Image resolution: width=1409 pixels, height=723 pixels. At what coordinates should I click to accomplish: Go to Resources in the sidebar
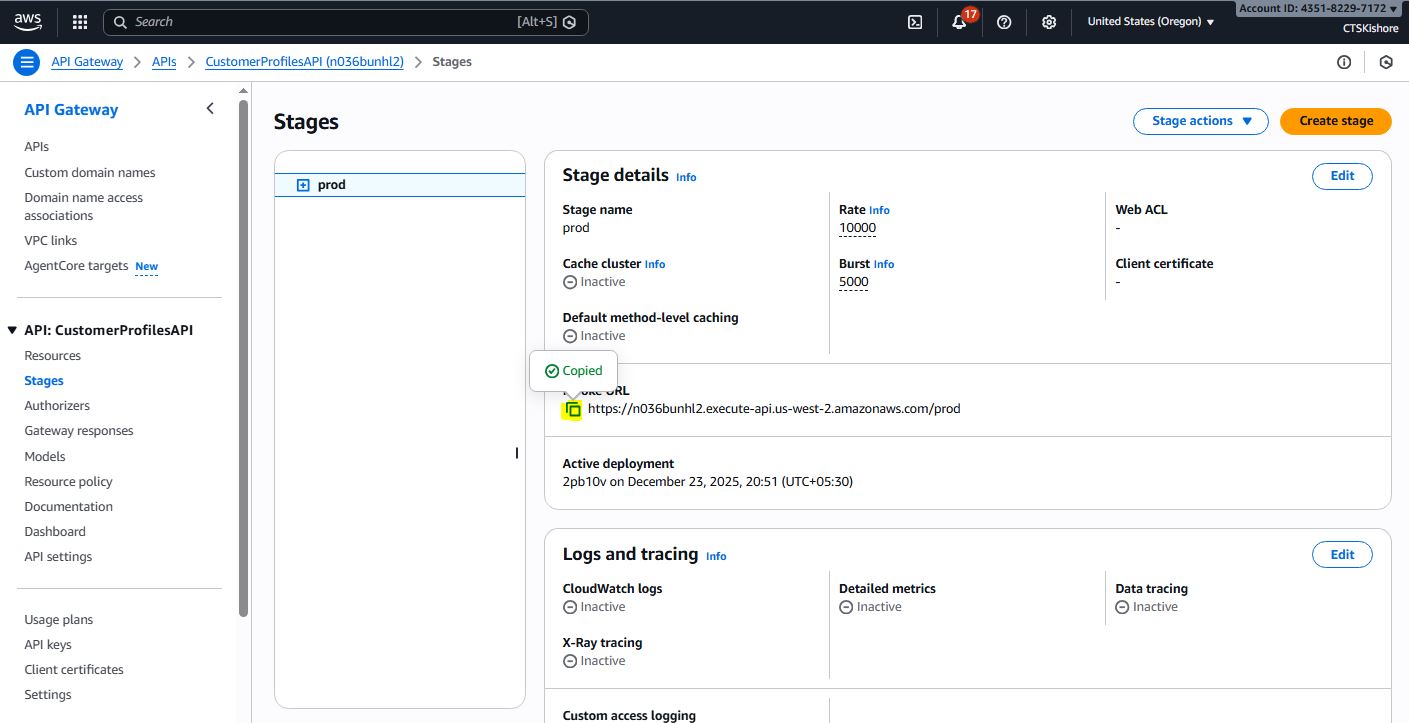(53, 356)
